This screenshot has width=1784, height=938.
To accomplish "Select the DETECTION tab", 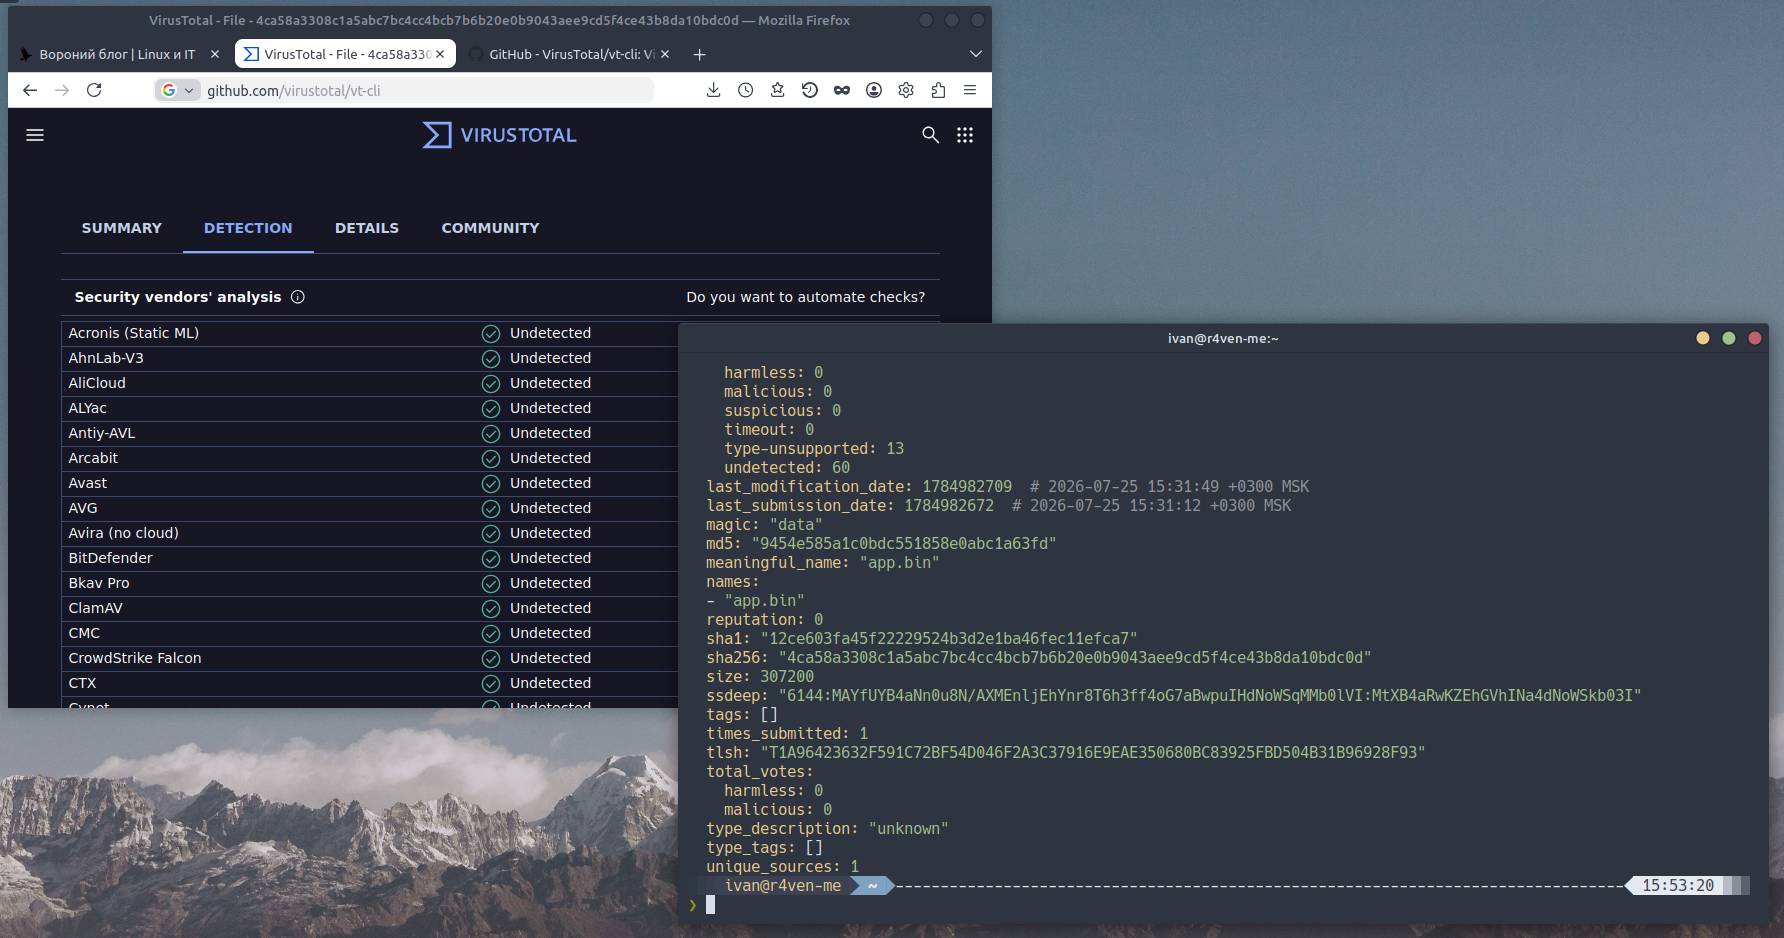I will [x=248, y=228].
